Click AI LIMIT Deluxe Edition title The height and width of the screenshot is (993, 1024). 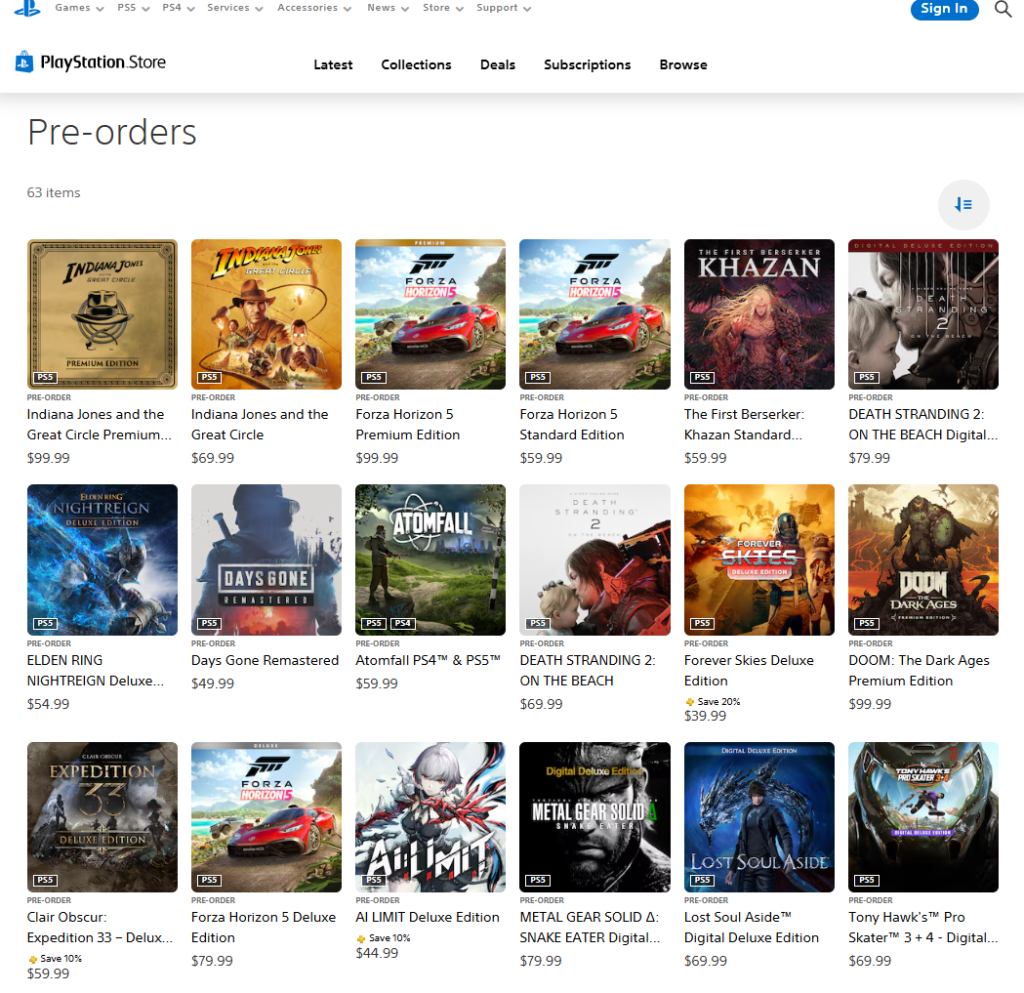click(427, 917)
